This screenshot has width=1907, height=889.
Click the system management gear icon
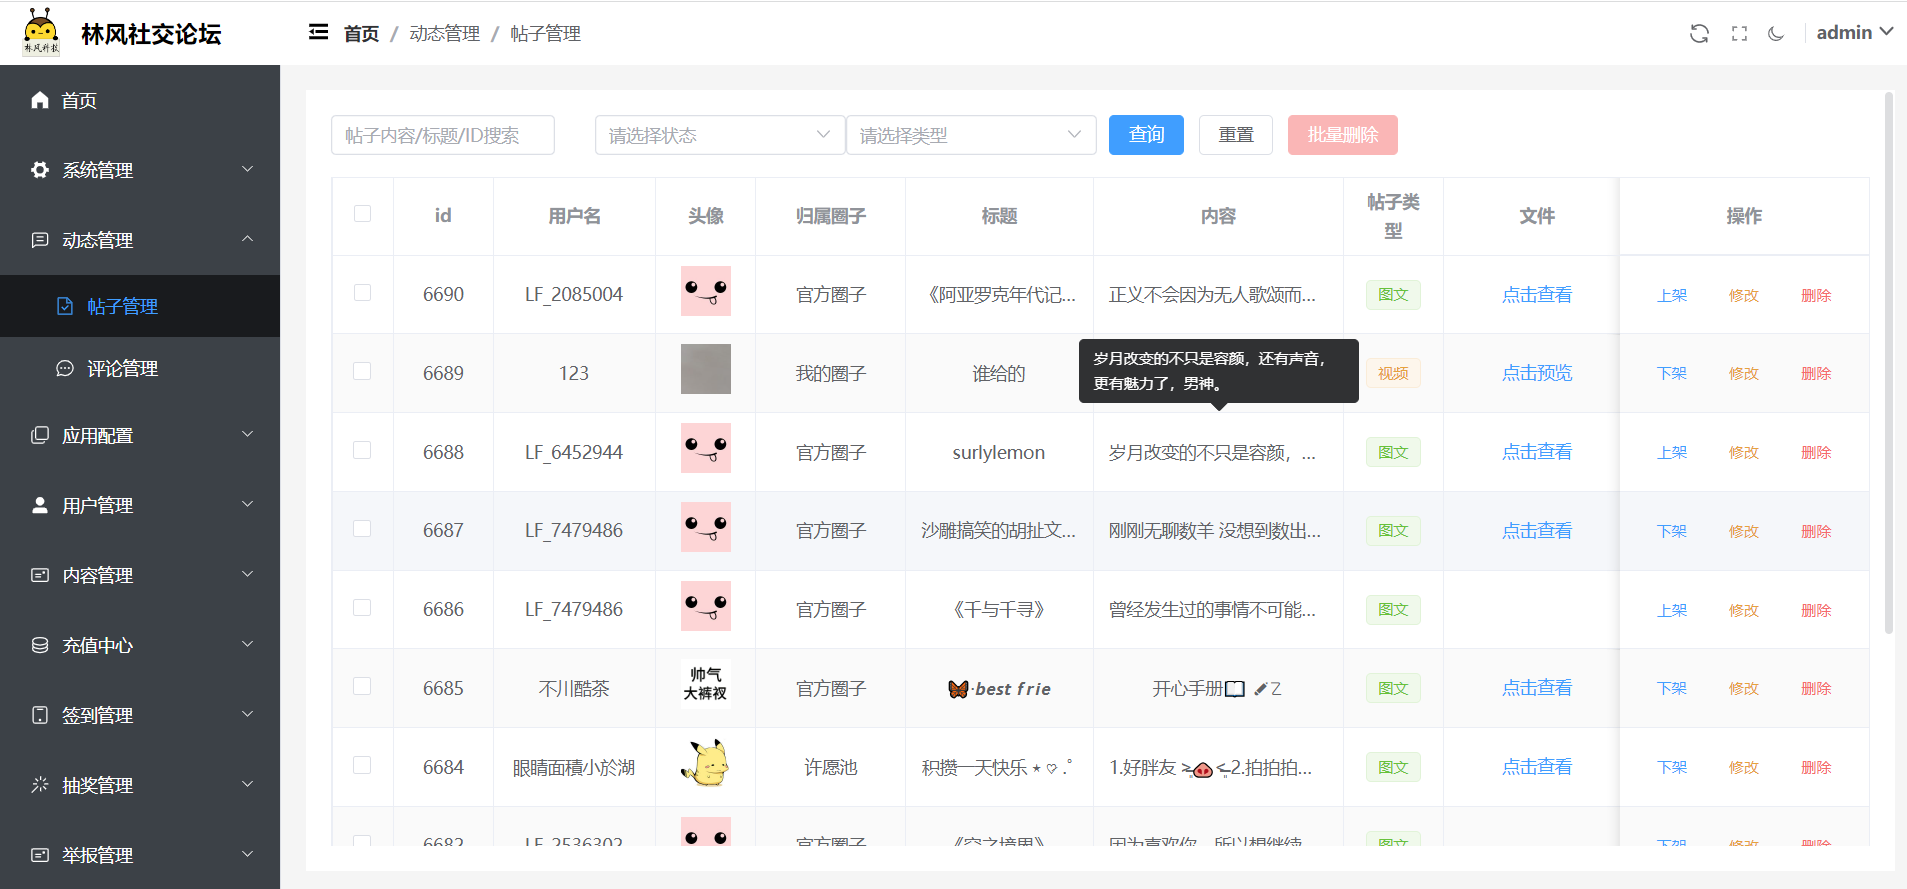[40, 170]
